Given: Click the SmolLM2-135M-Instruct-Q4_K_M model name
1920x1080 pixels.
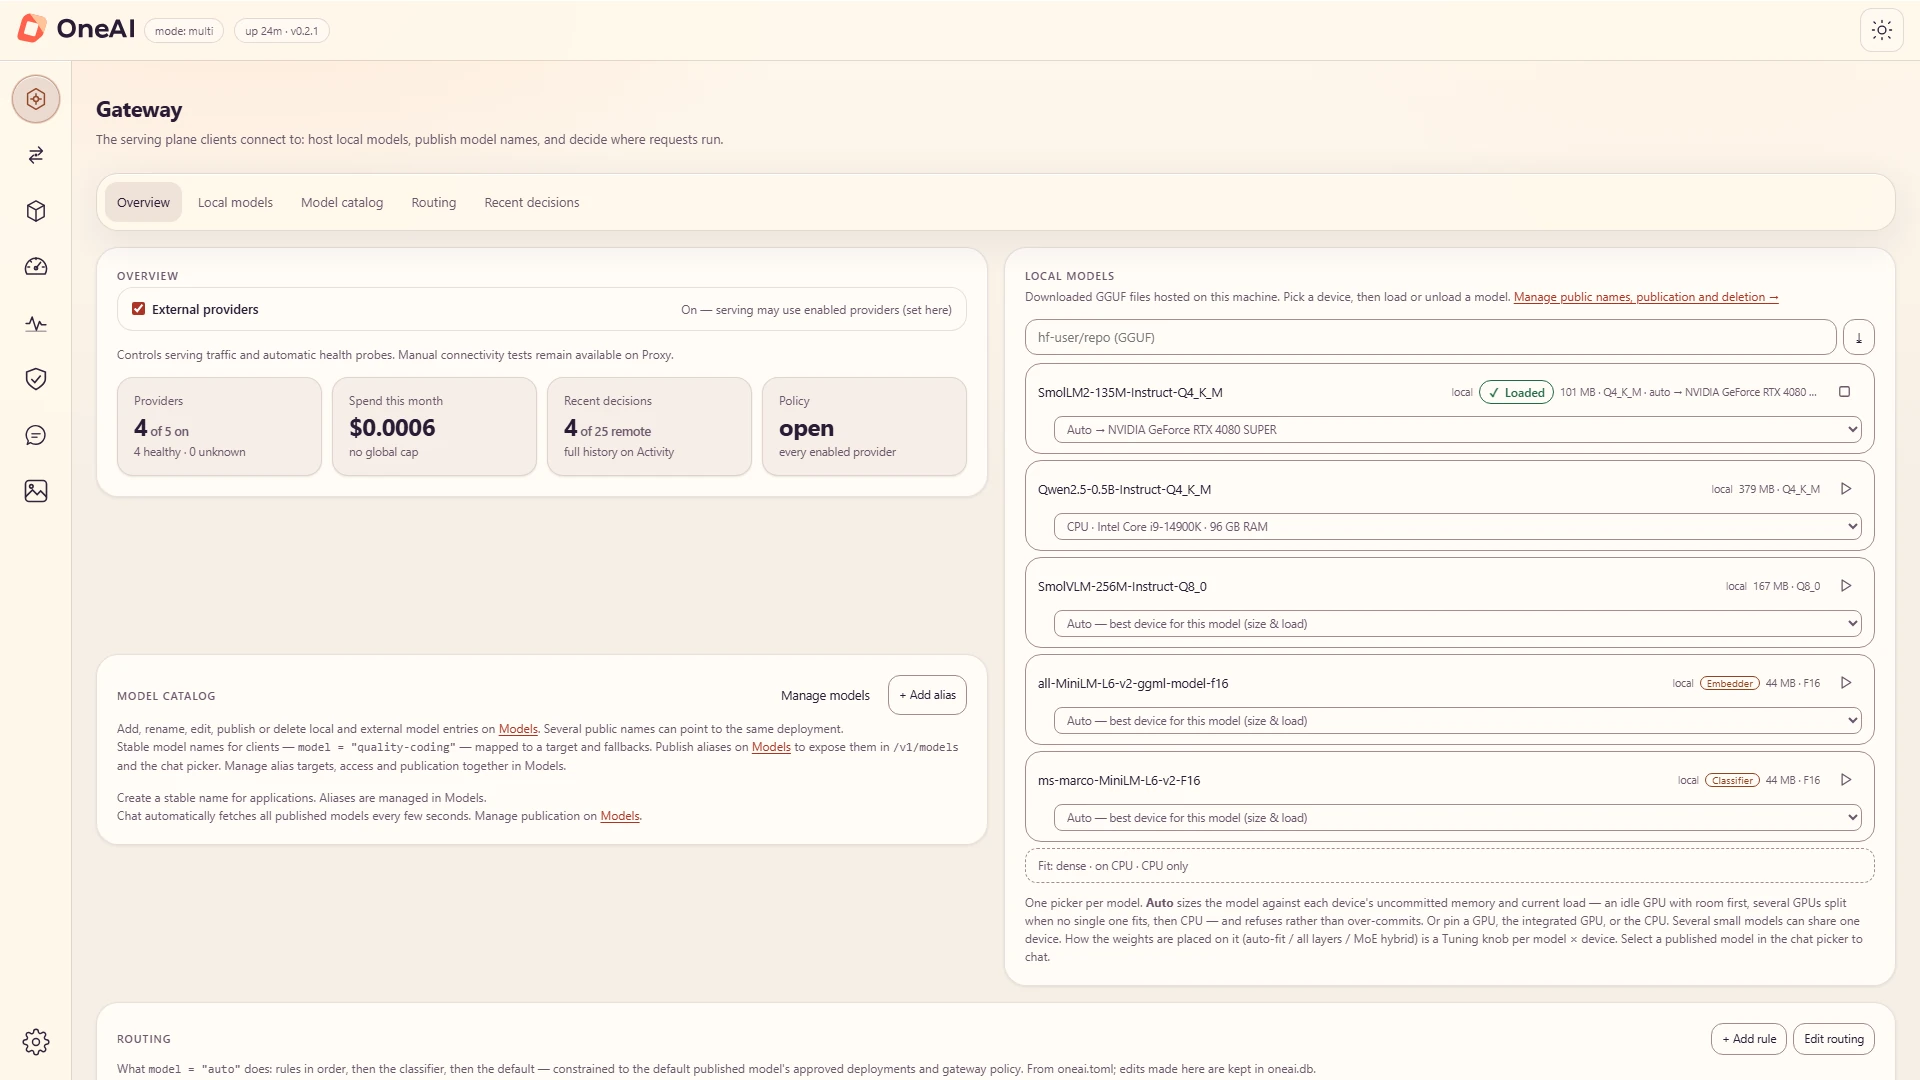Looking at the screenshot, I should tap(1130, 392).
